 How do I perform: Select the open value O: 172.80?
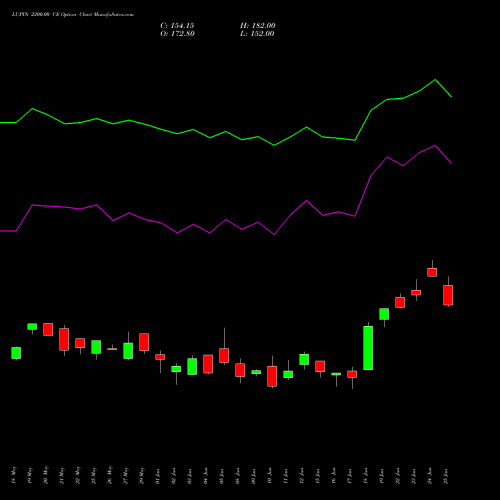coord(177,34)
